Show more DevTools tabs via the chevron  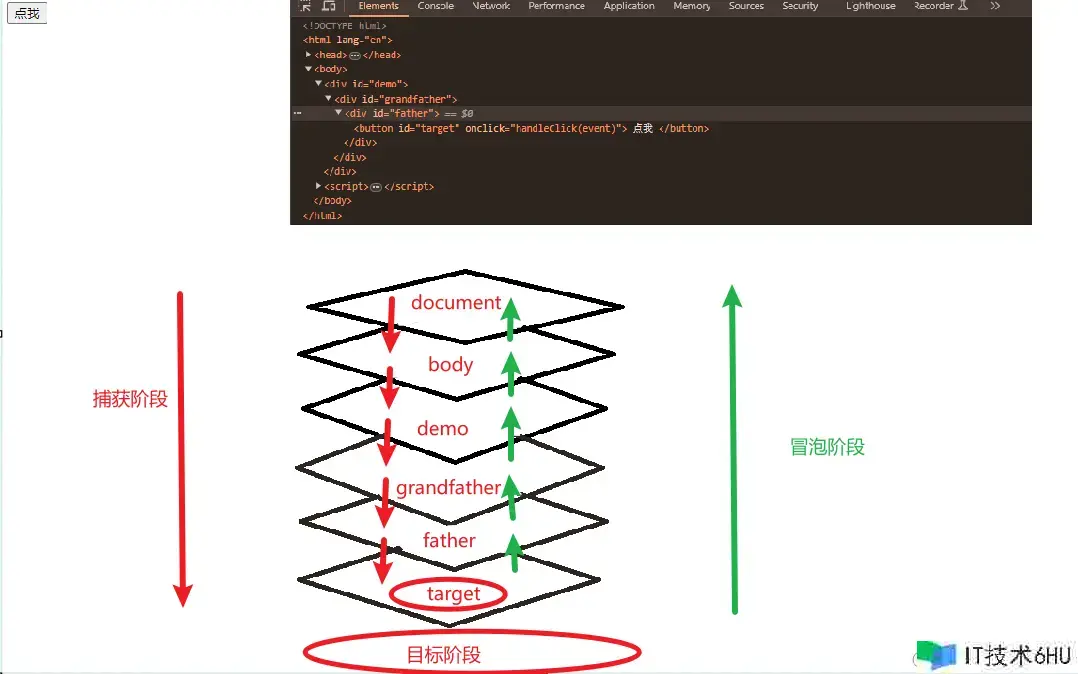point(995,6)
